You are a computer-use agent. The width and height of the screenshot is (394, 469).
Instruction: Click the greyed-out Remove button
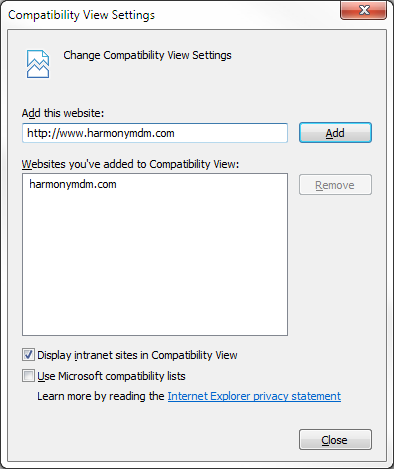(x=335, y=185)
